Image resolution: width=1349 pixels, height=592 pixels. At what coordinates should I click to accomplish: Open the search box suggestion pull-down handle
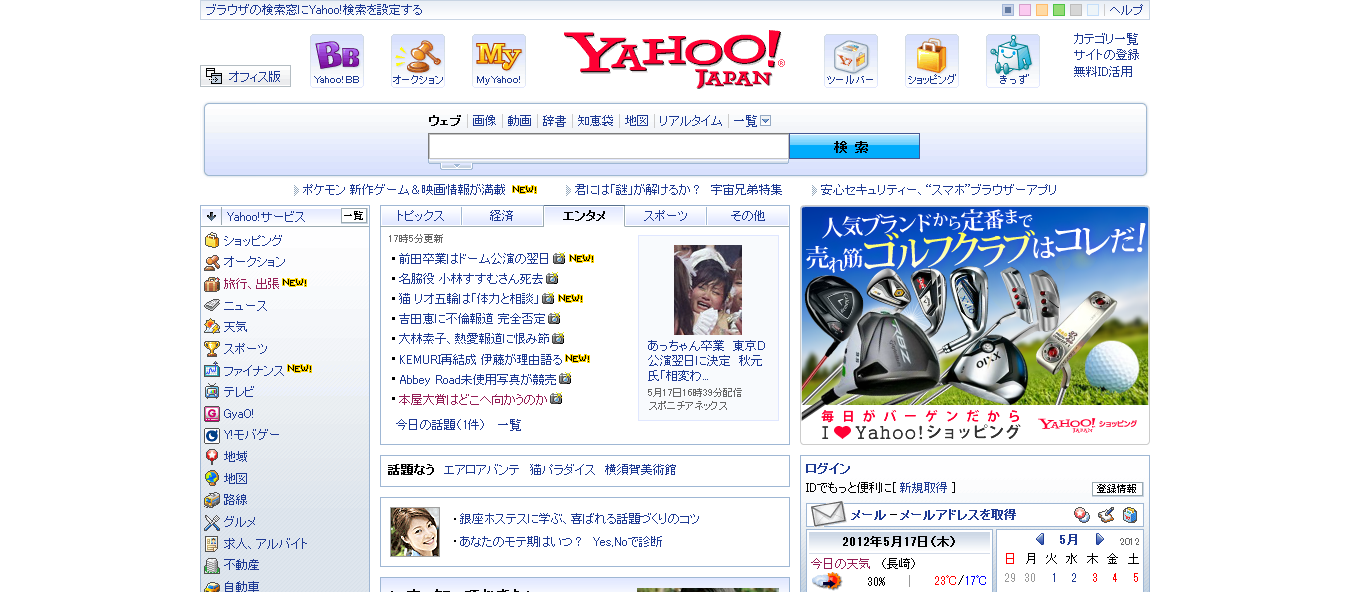(x=456, y=165)
